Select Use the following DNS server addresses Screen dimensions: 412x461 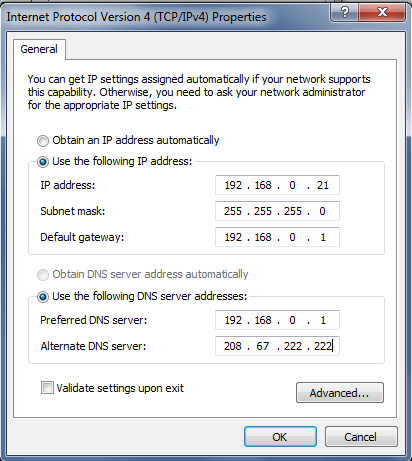tap(43, 297)
